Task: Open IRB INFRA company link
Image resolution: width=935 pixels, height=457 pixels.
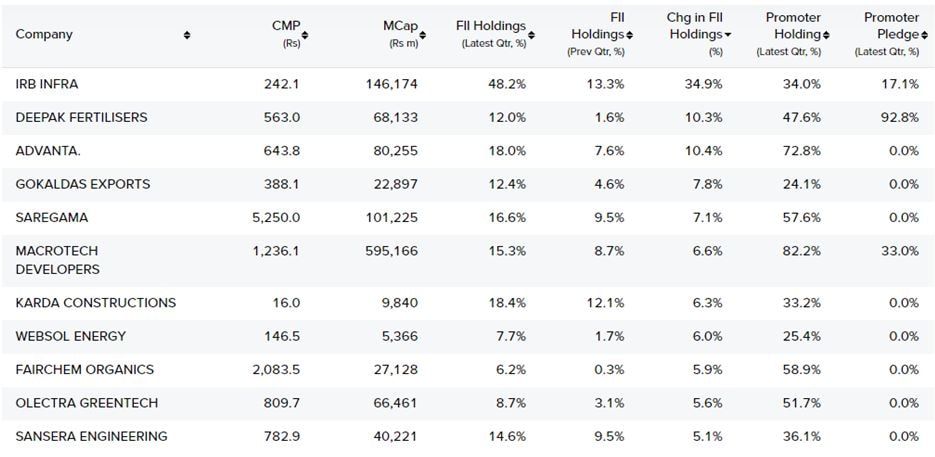Action: click(x=49, y=84)
